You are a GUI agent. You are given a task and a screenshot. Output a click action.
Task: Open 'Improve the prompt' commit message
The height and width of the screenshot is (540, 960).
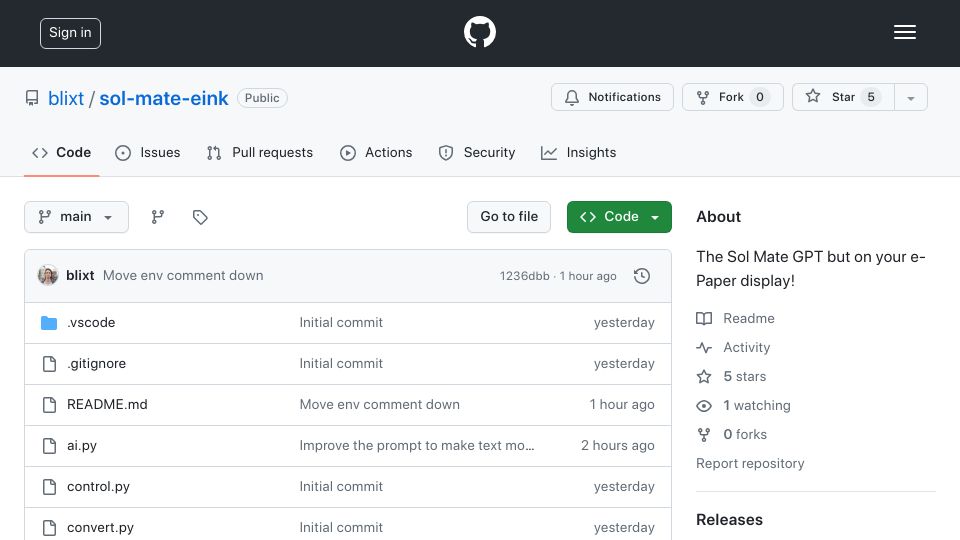[x=417, y=446]
